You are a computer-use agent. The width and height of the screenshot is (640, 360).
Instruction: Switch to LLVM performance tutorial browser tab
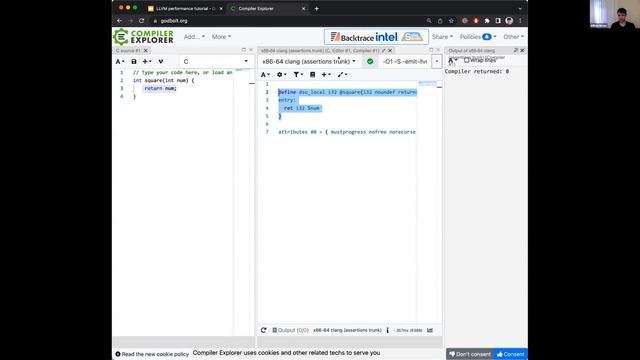click(185, 9)
